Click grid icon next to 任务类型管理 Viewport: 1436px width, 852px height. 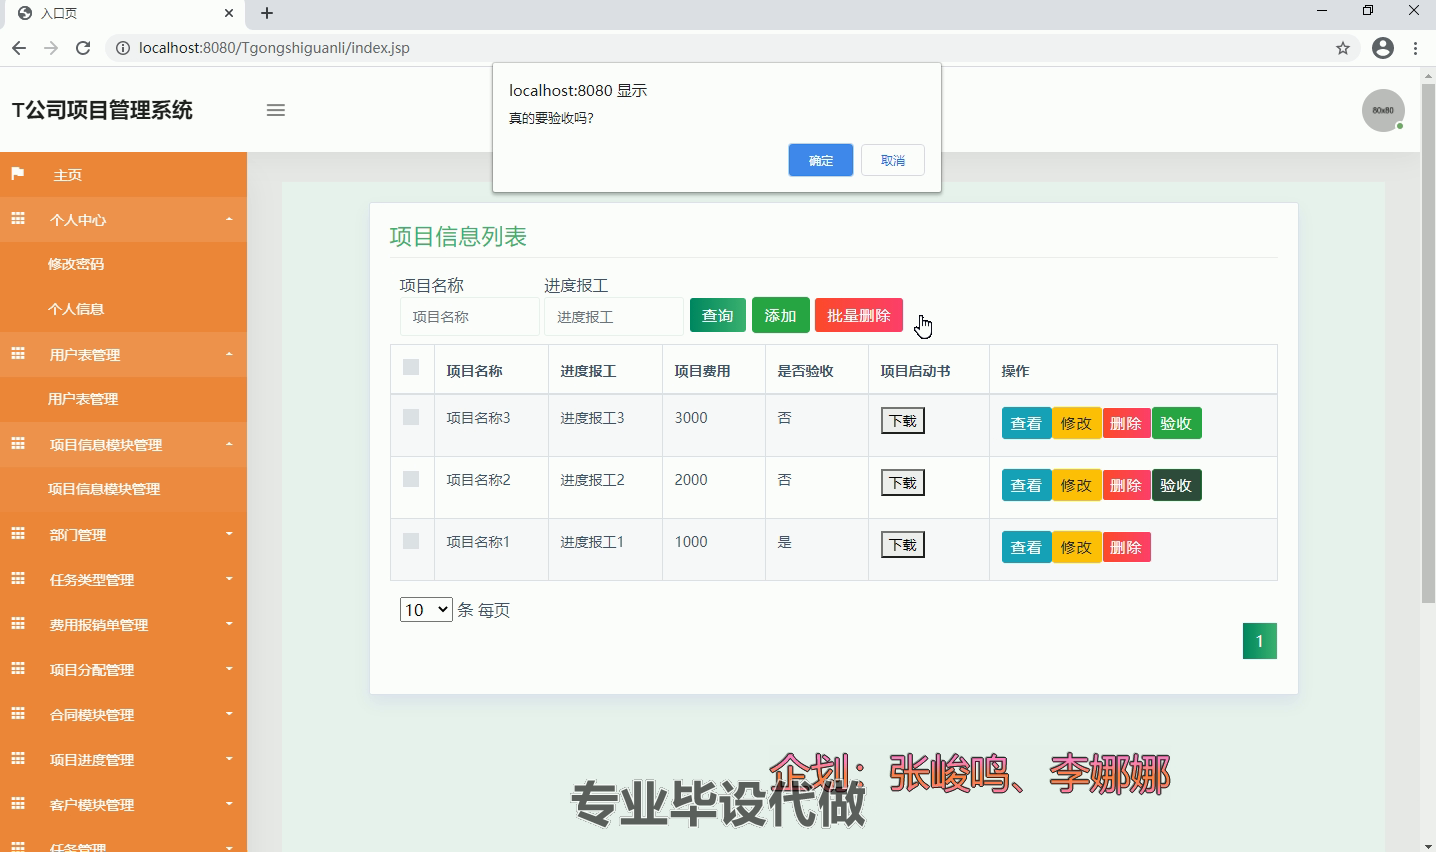(18, 579)
